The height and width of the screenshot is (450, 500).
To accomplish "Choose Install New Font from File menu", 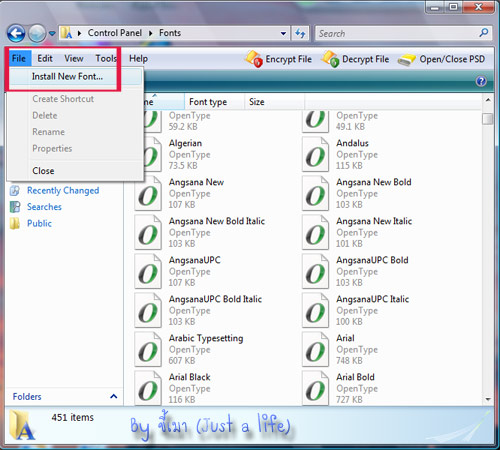I will (x=75, y=77).
